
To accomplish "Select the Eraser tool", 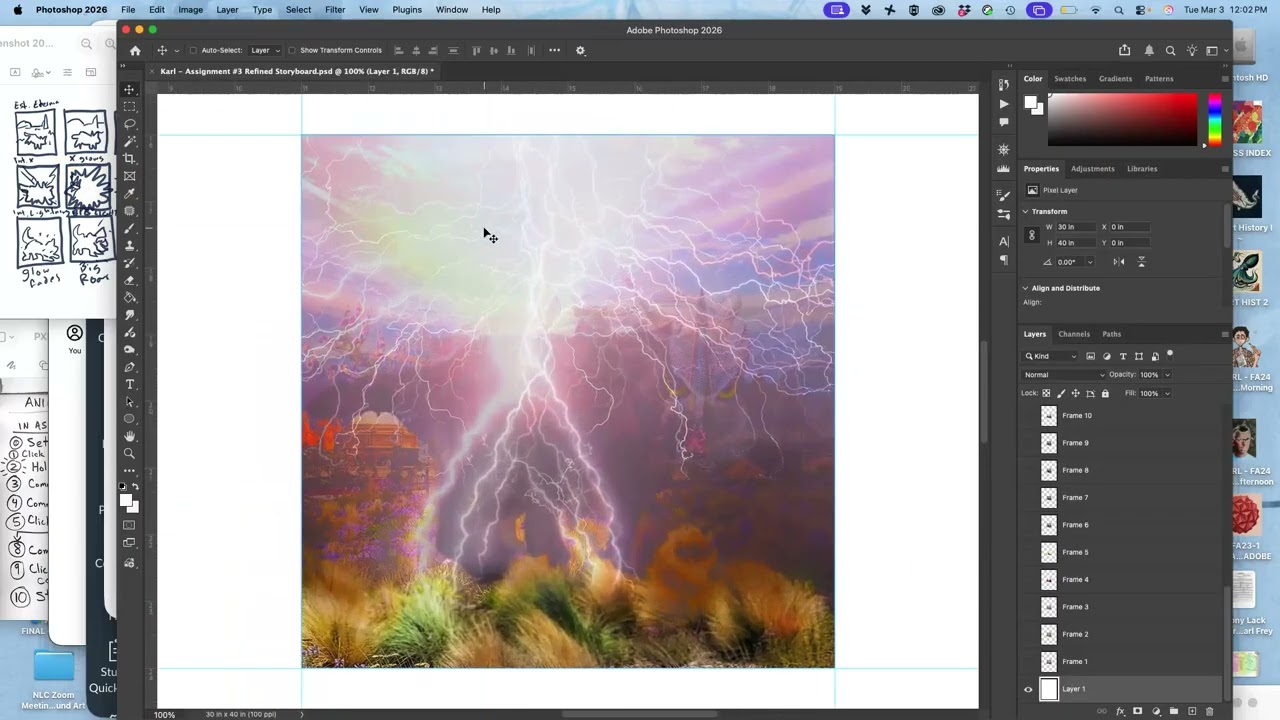I will pyautogui.click(x=130, y=280).
